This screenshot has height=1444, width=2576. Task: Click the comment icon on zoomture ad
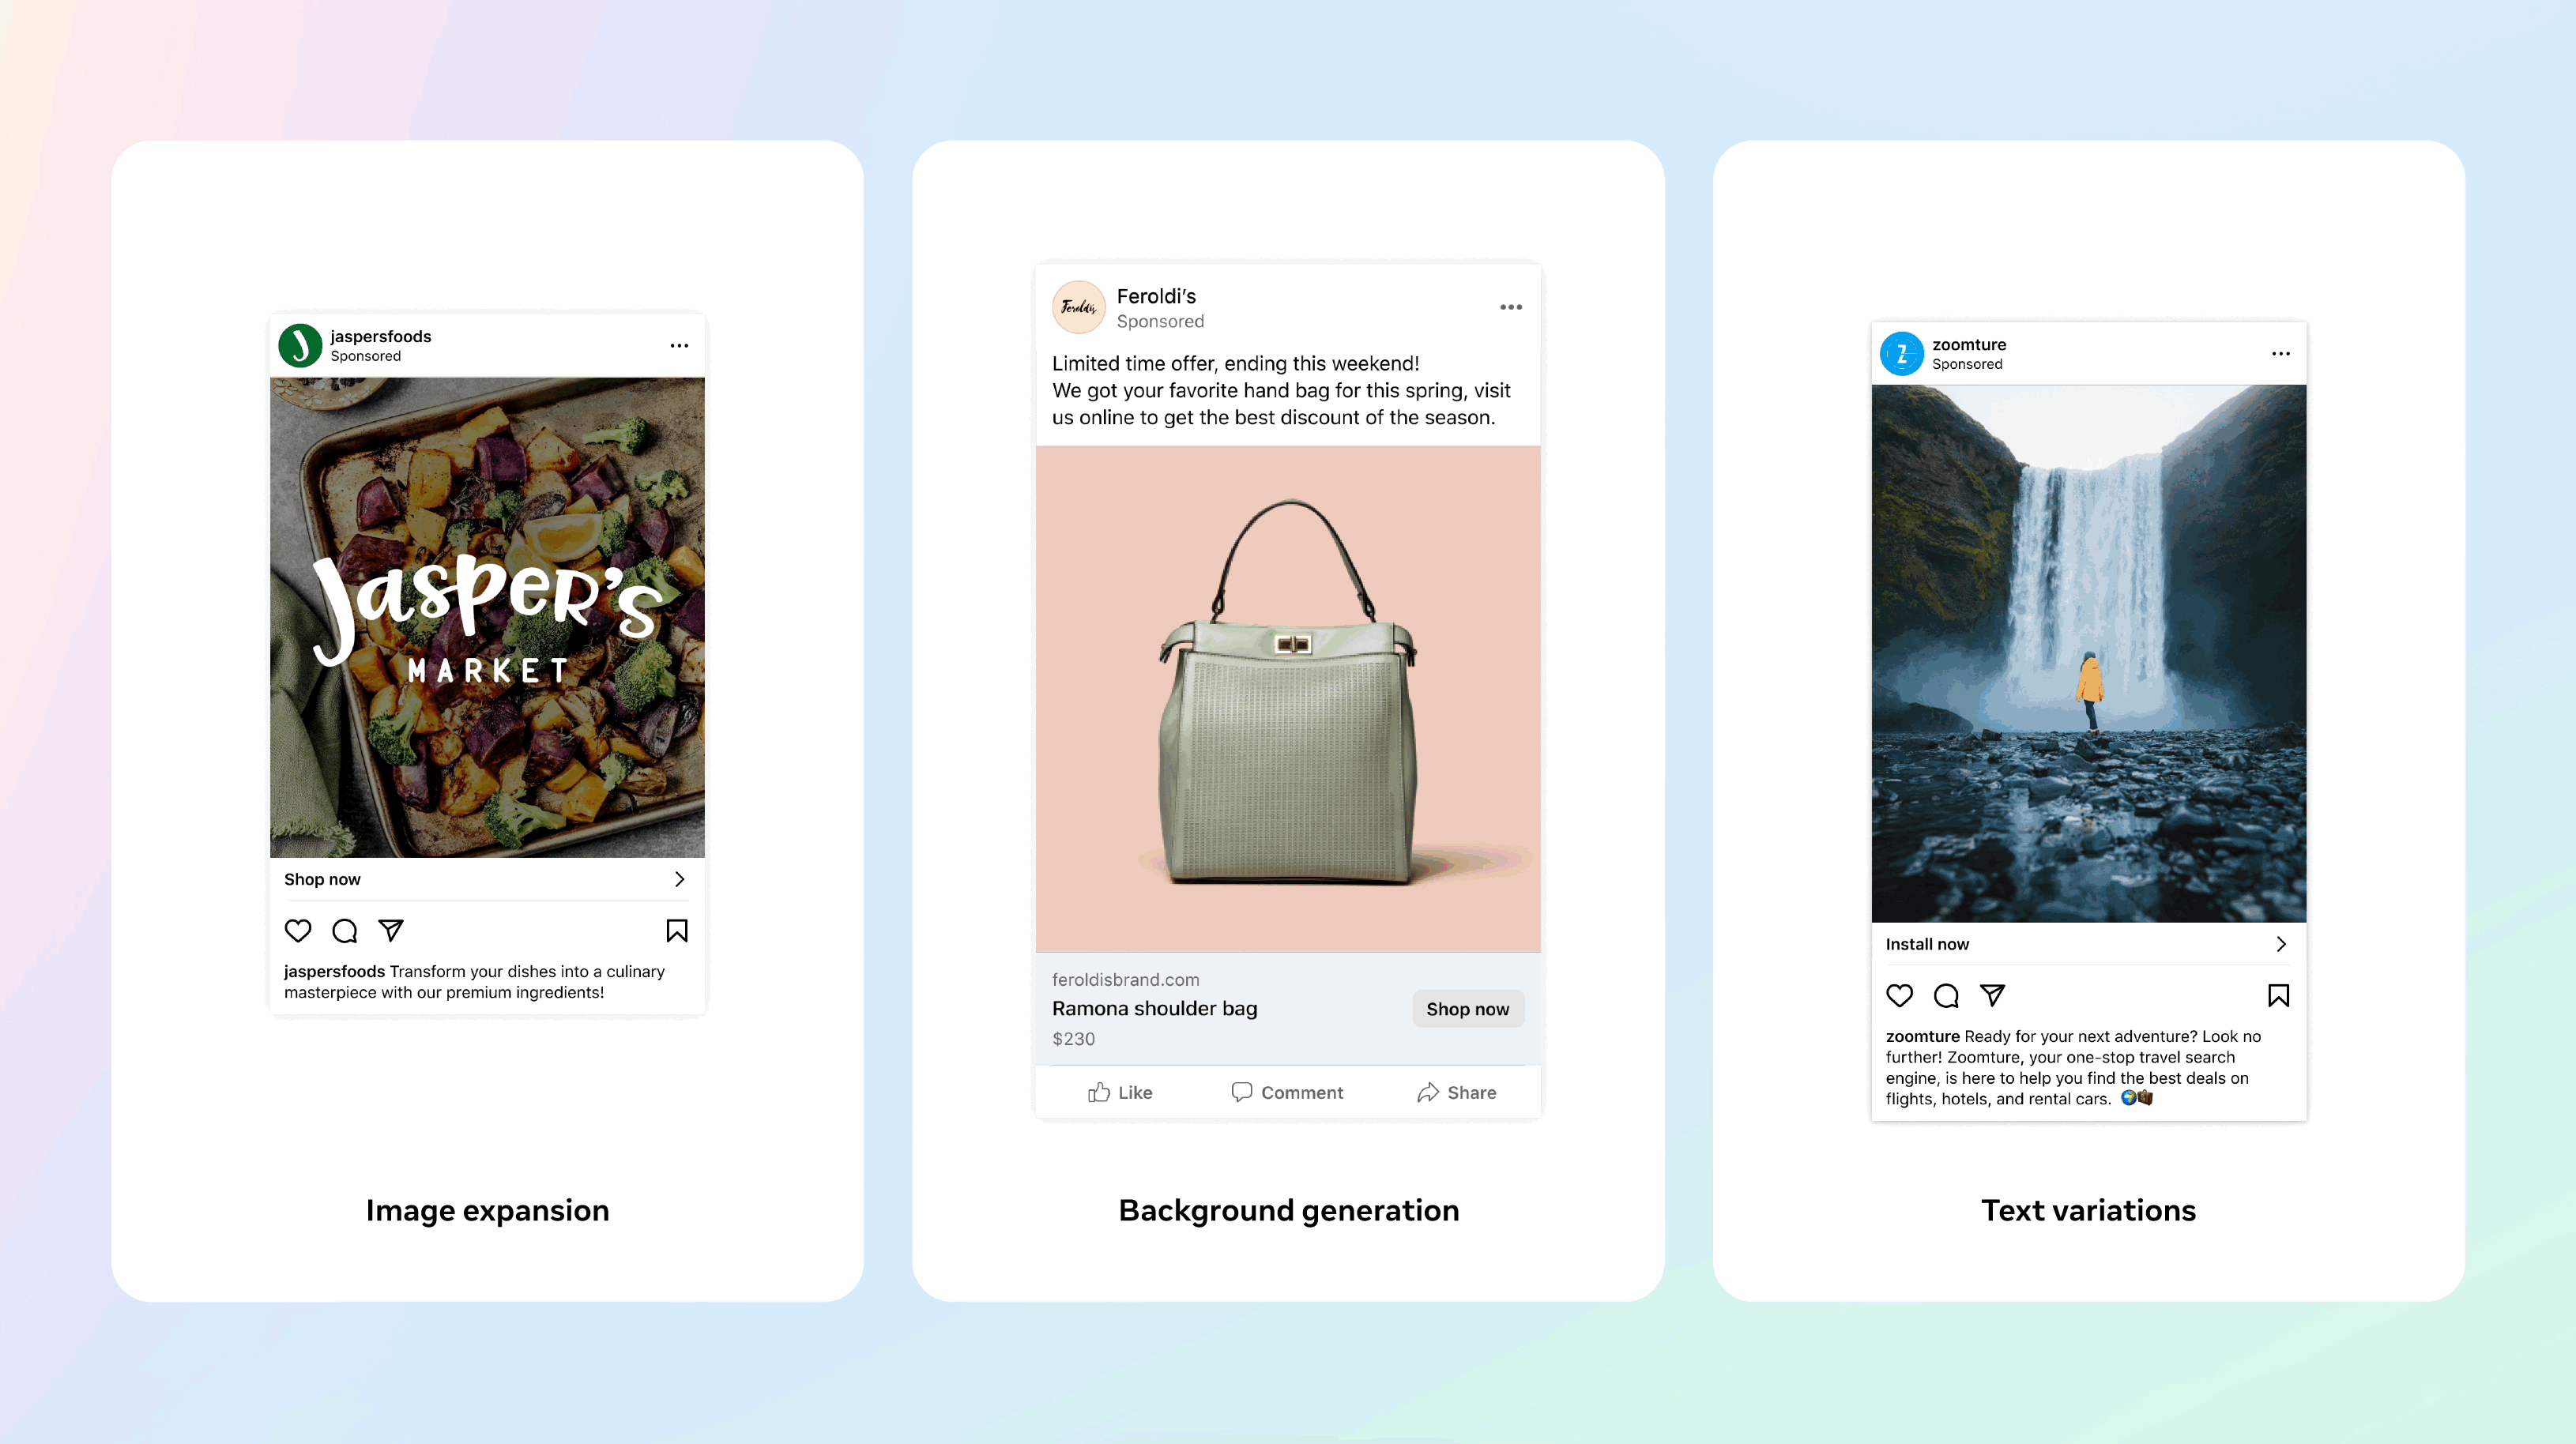pos(1945,995)
